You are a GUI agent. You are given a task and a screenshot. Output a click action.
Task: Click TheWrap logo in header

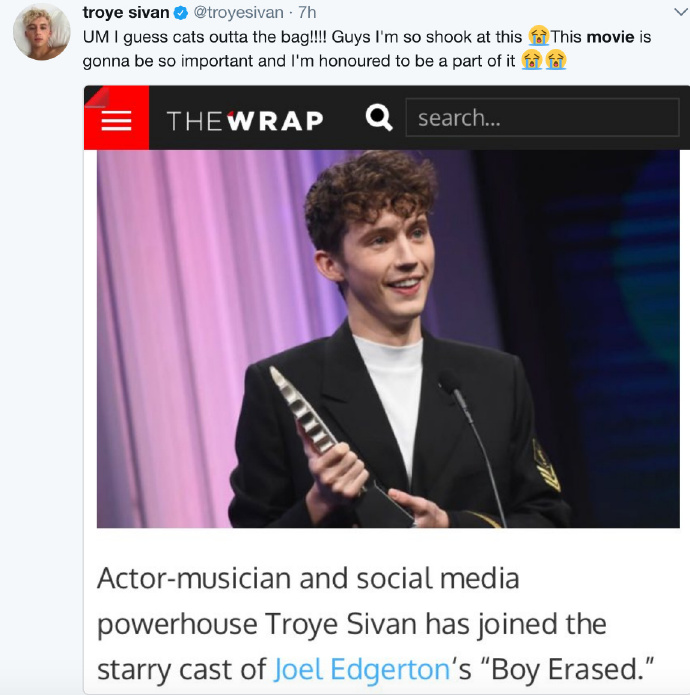(x=245, y=120)
